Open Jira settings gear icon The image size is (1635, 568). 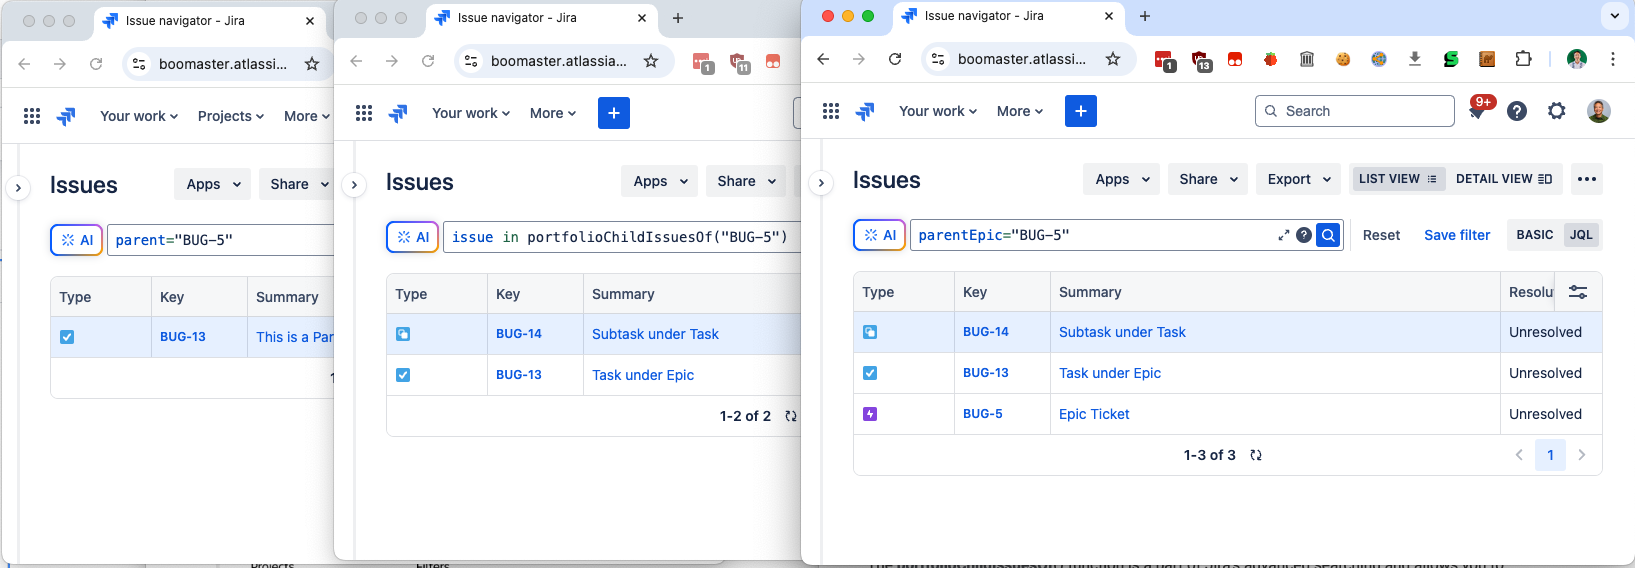pyautogui.click(x=1557, y=111)
